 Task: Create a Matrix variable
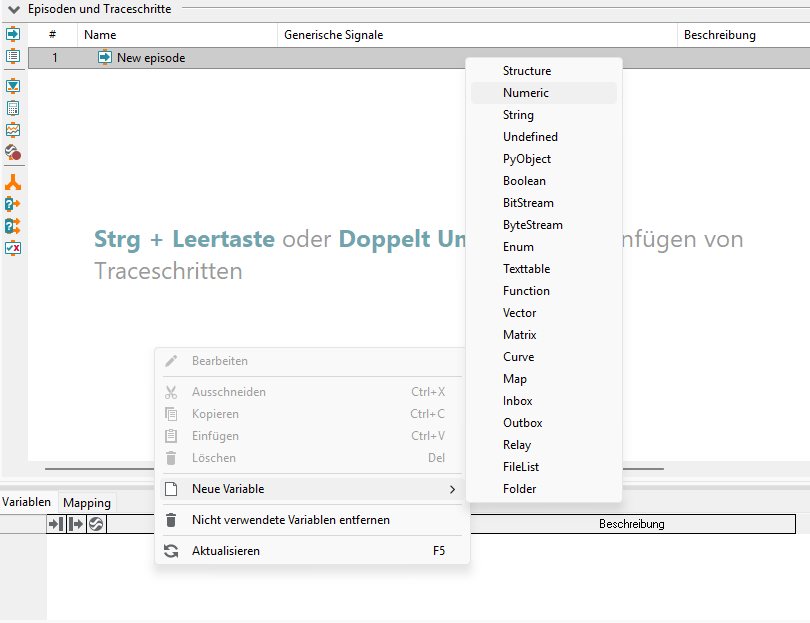pos(544,335)
